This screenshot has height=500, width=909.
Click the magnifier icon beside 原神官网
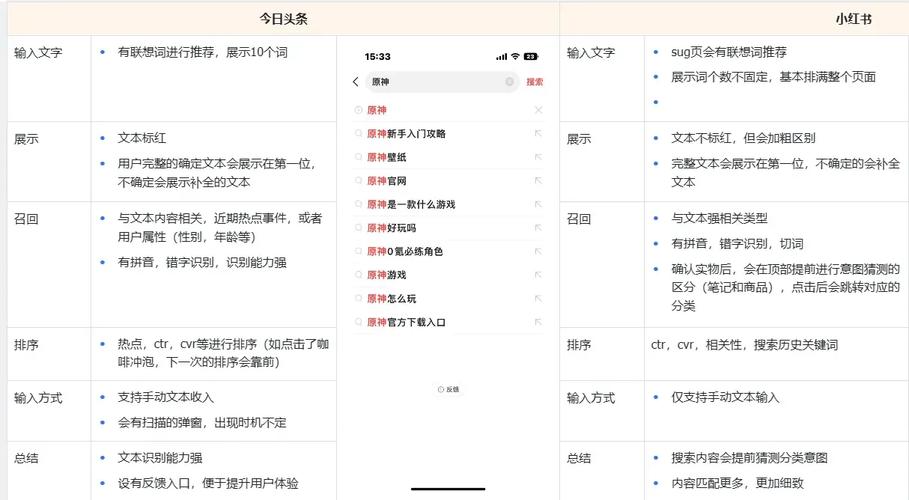click(x=358, y=180)
